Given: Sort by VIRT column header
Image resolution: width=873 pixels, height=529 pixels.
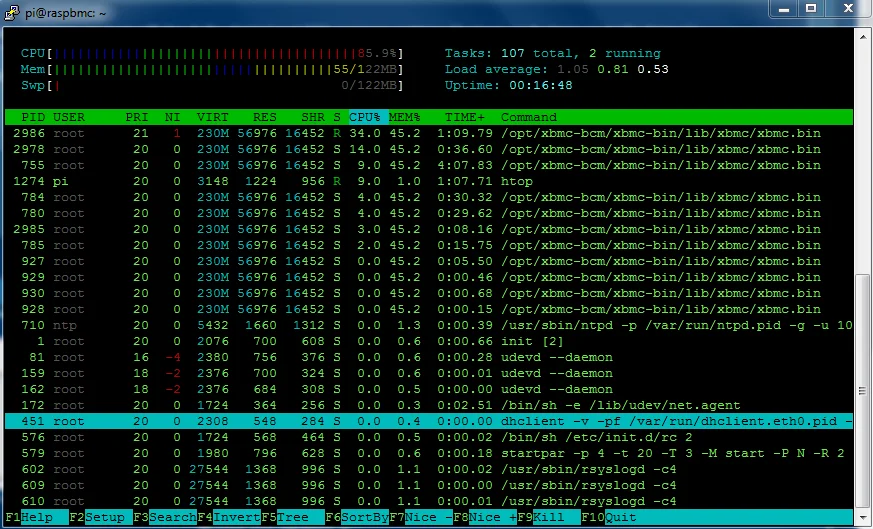Looking at the screenshot, I should coord(213,117).
